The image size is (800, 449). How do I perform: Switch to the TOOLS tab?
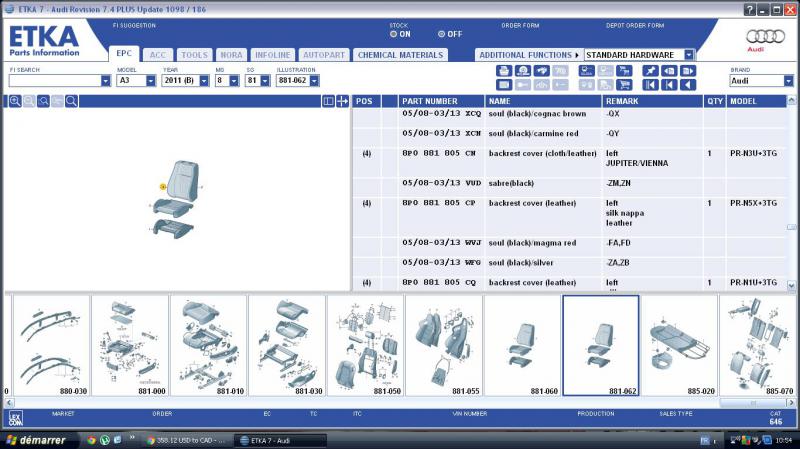pos(194,55)
